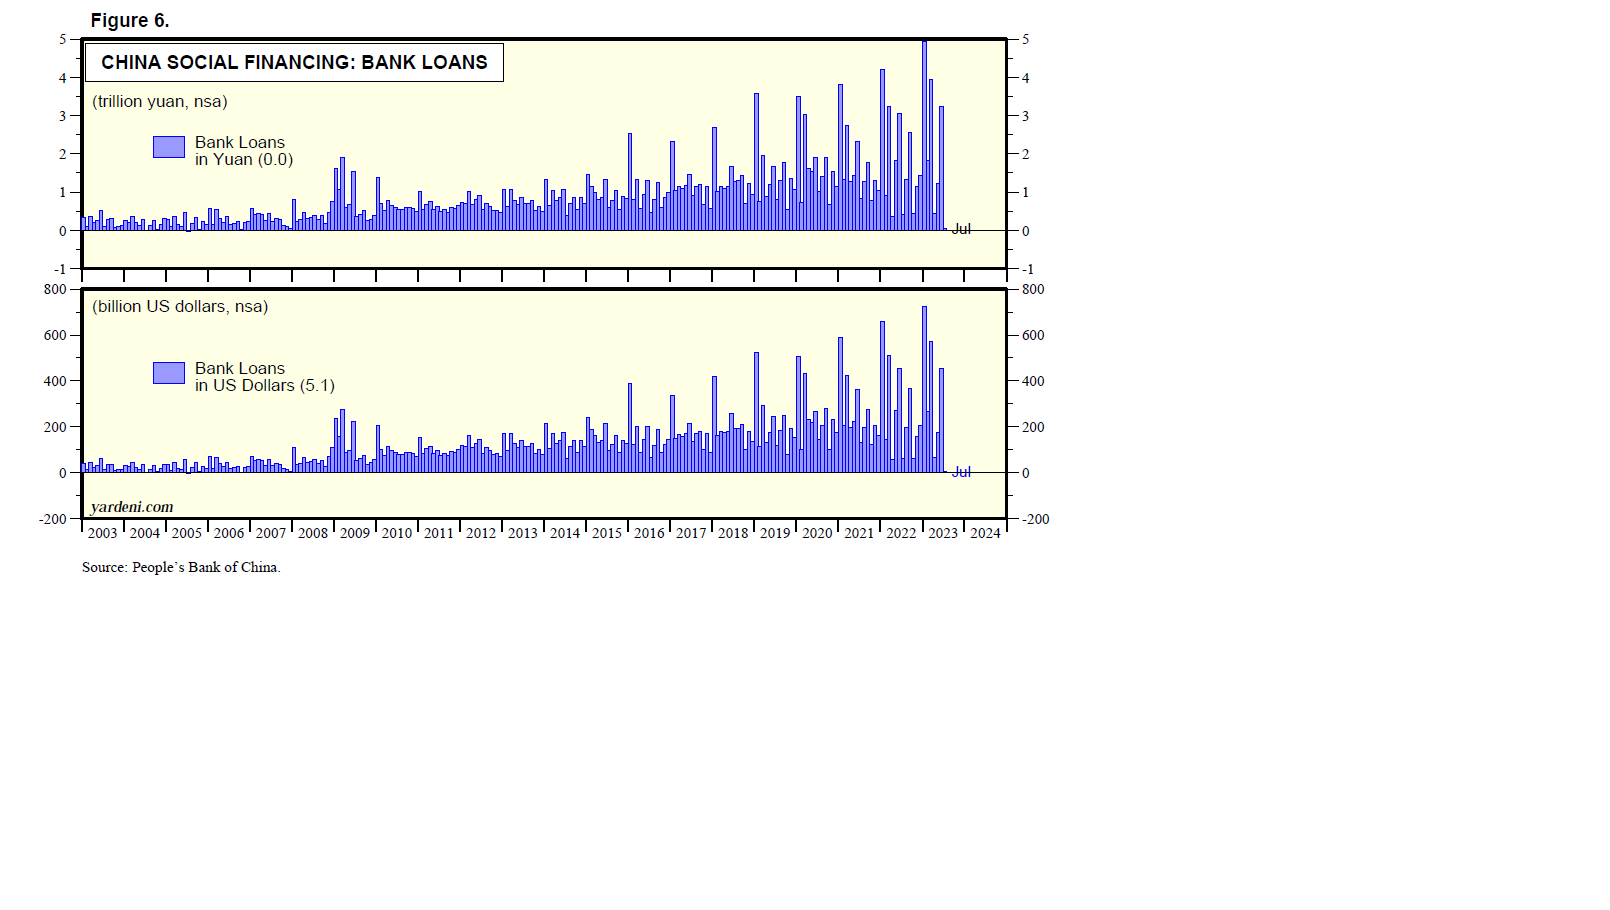The height and width of the screenshot is (910, 1610).
Task: Open the yardeni.com watermark link
Action: (x=131, y=507)
